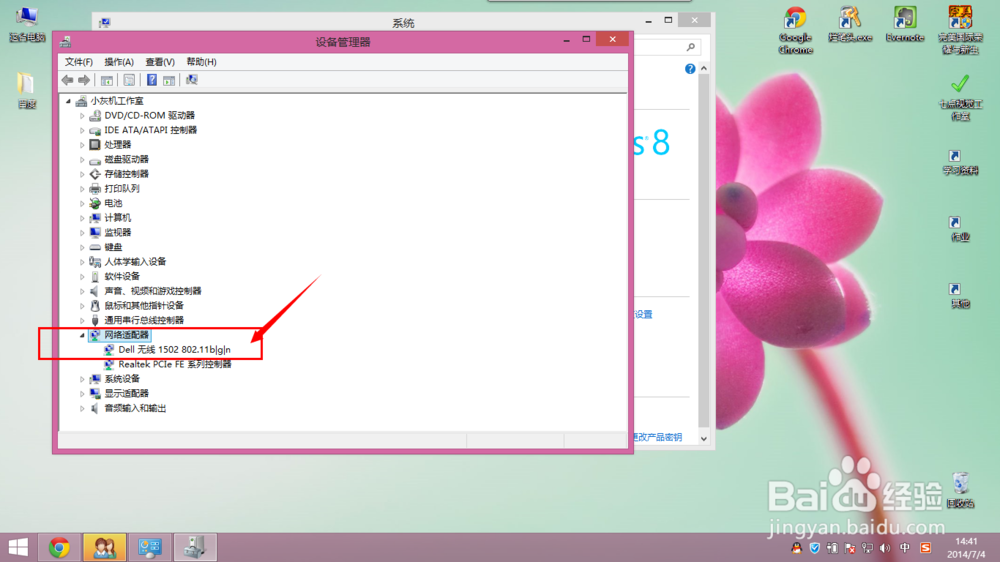Expand the 键盘 node
1000x562 pixels.
82,248
